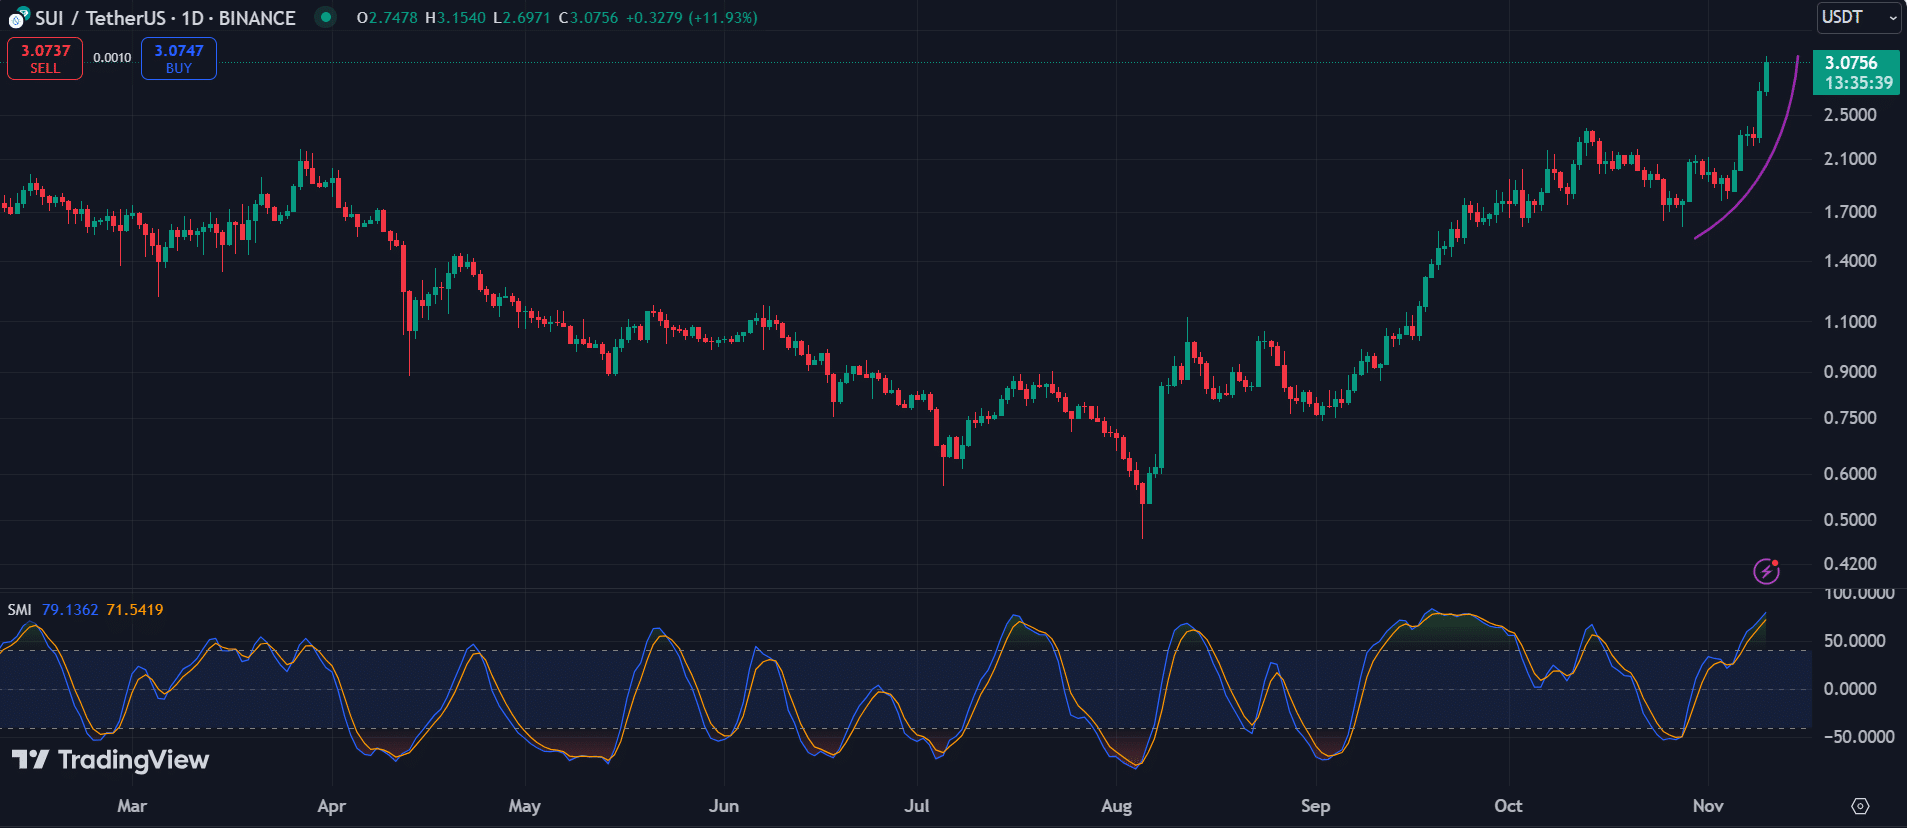Click the 0.0000 SMI scale label
The width and height of the screenshot is (1907, 828).
point(1850,689)
